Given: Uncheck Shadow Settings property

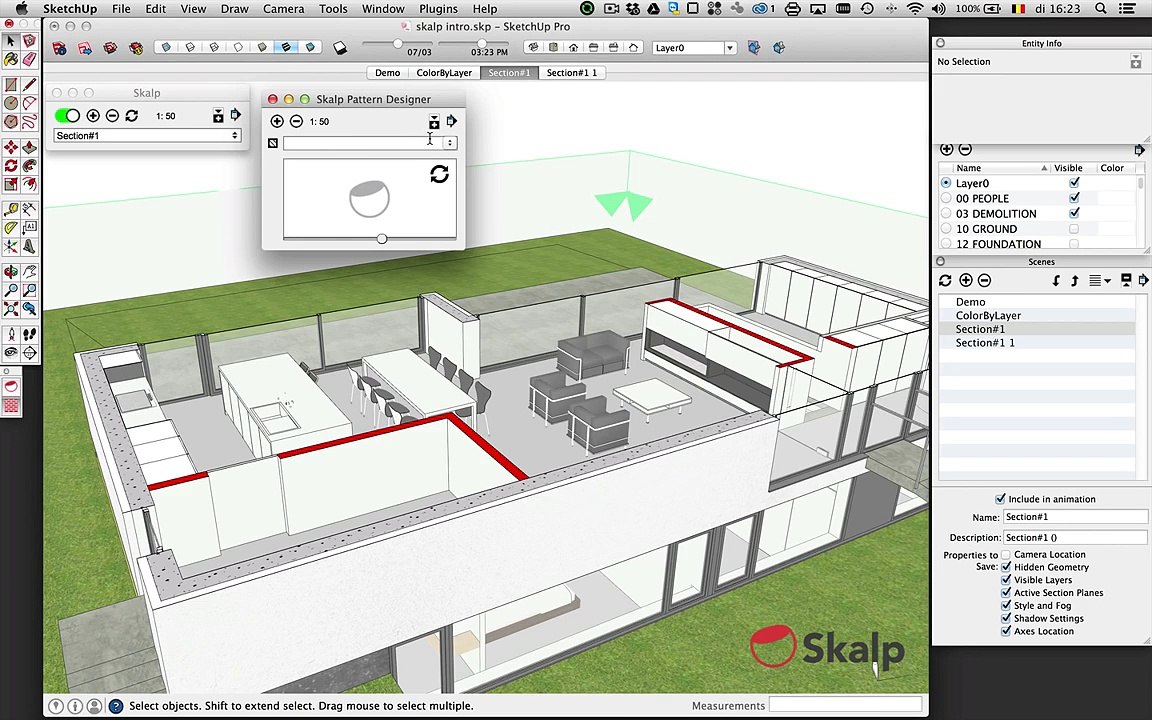Looking at the screenshot, I should coord(1006,618).
